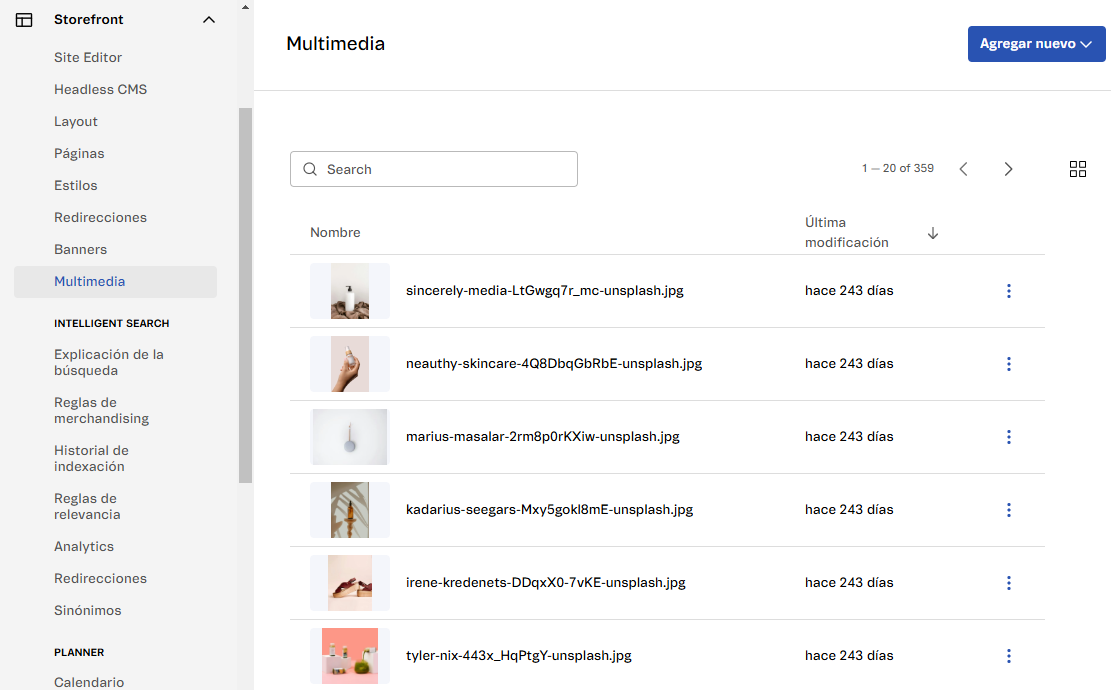The height and width of the screenshot is (690, 1111).
Task: Go to previous page of media
Action: [x=963, y=169]
